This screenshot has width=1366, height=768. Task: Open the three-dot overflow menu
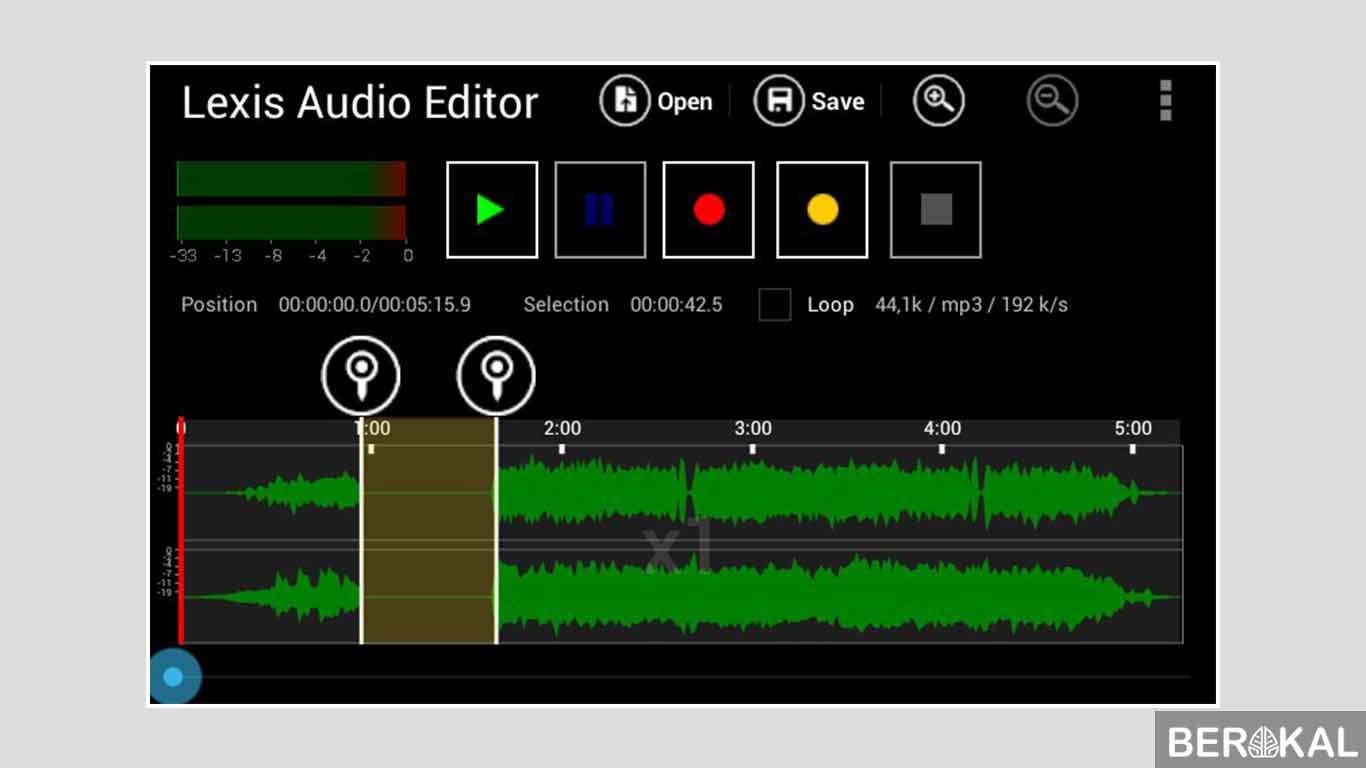1165,101
